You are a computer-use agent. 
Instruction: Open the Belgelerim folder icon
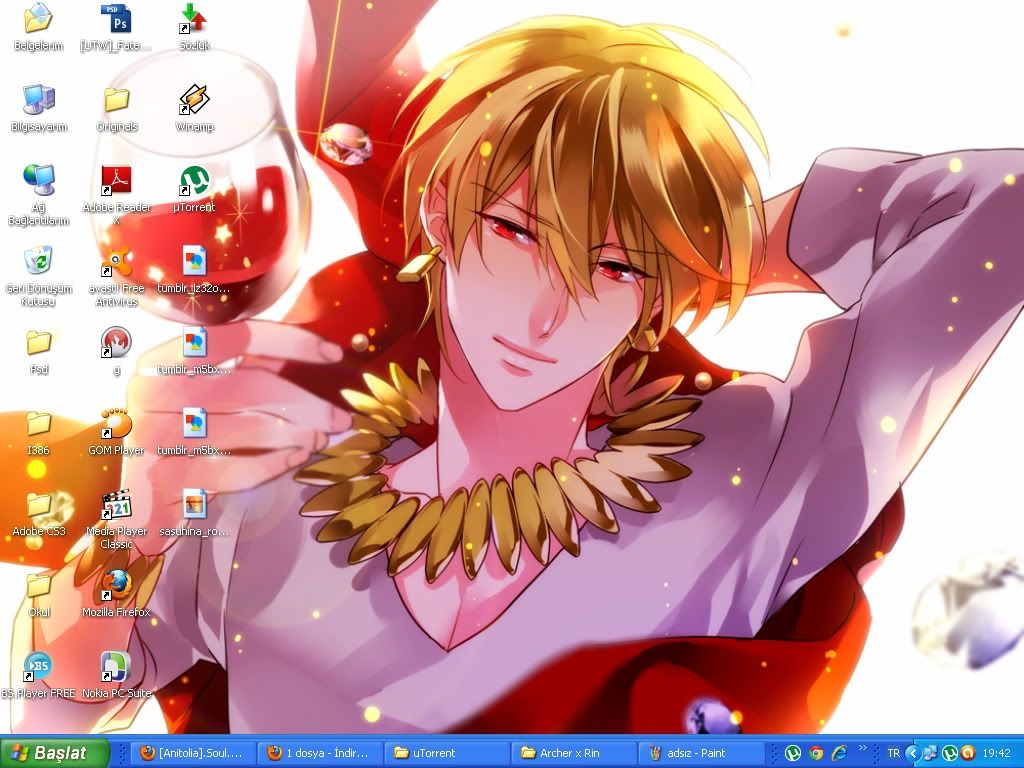click(38, 27)
